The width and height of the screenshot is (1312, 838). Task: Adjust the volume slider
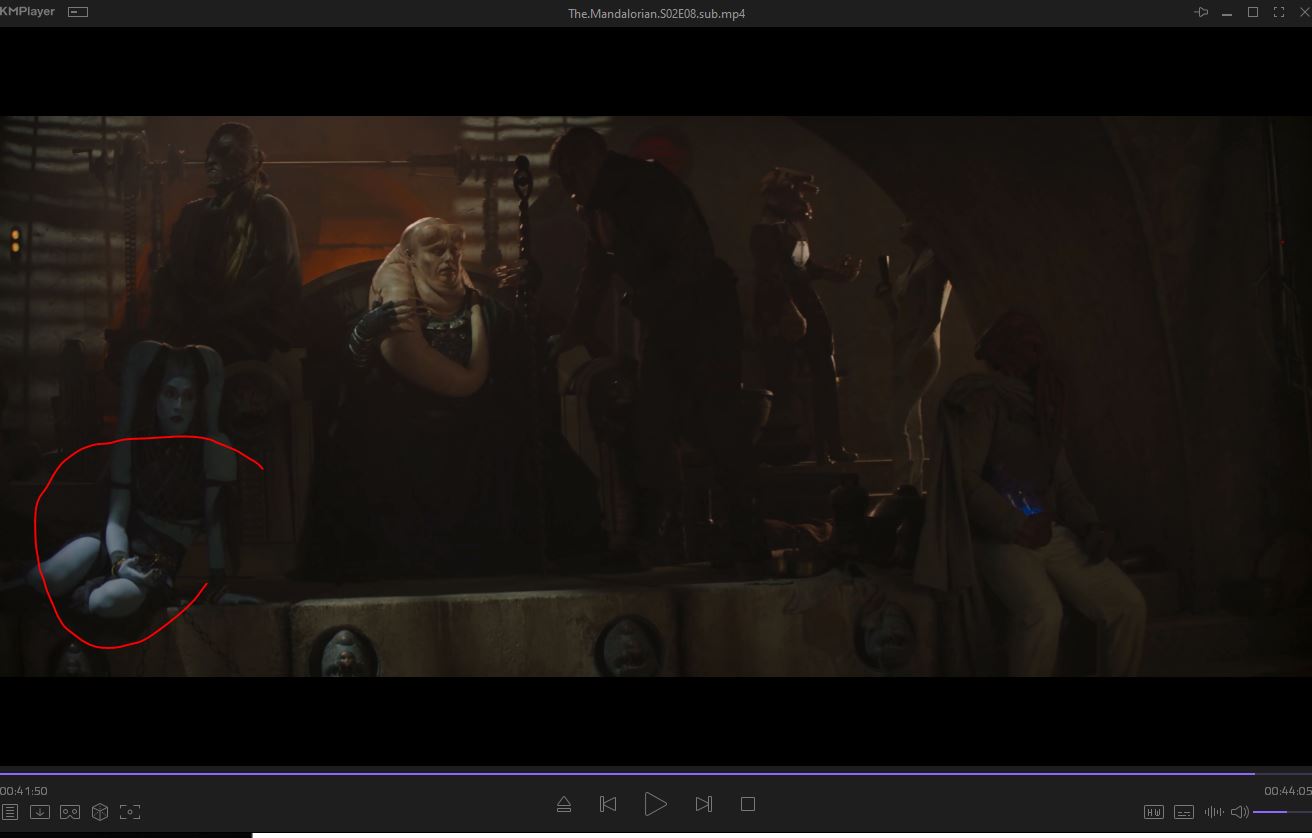coord(1281,812)
